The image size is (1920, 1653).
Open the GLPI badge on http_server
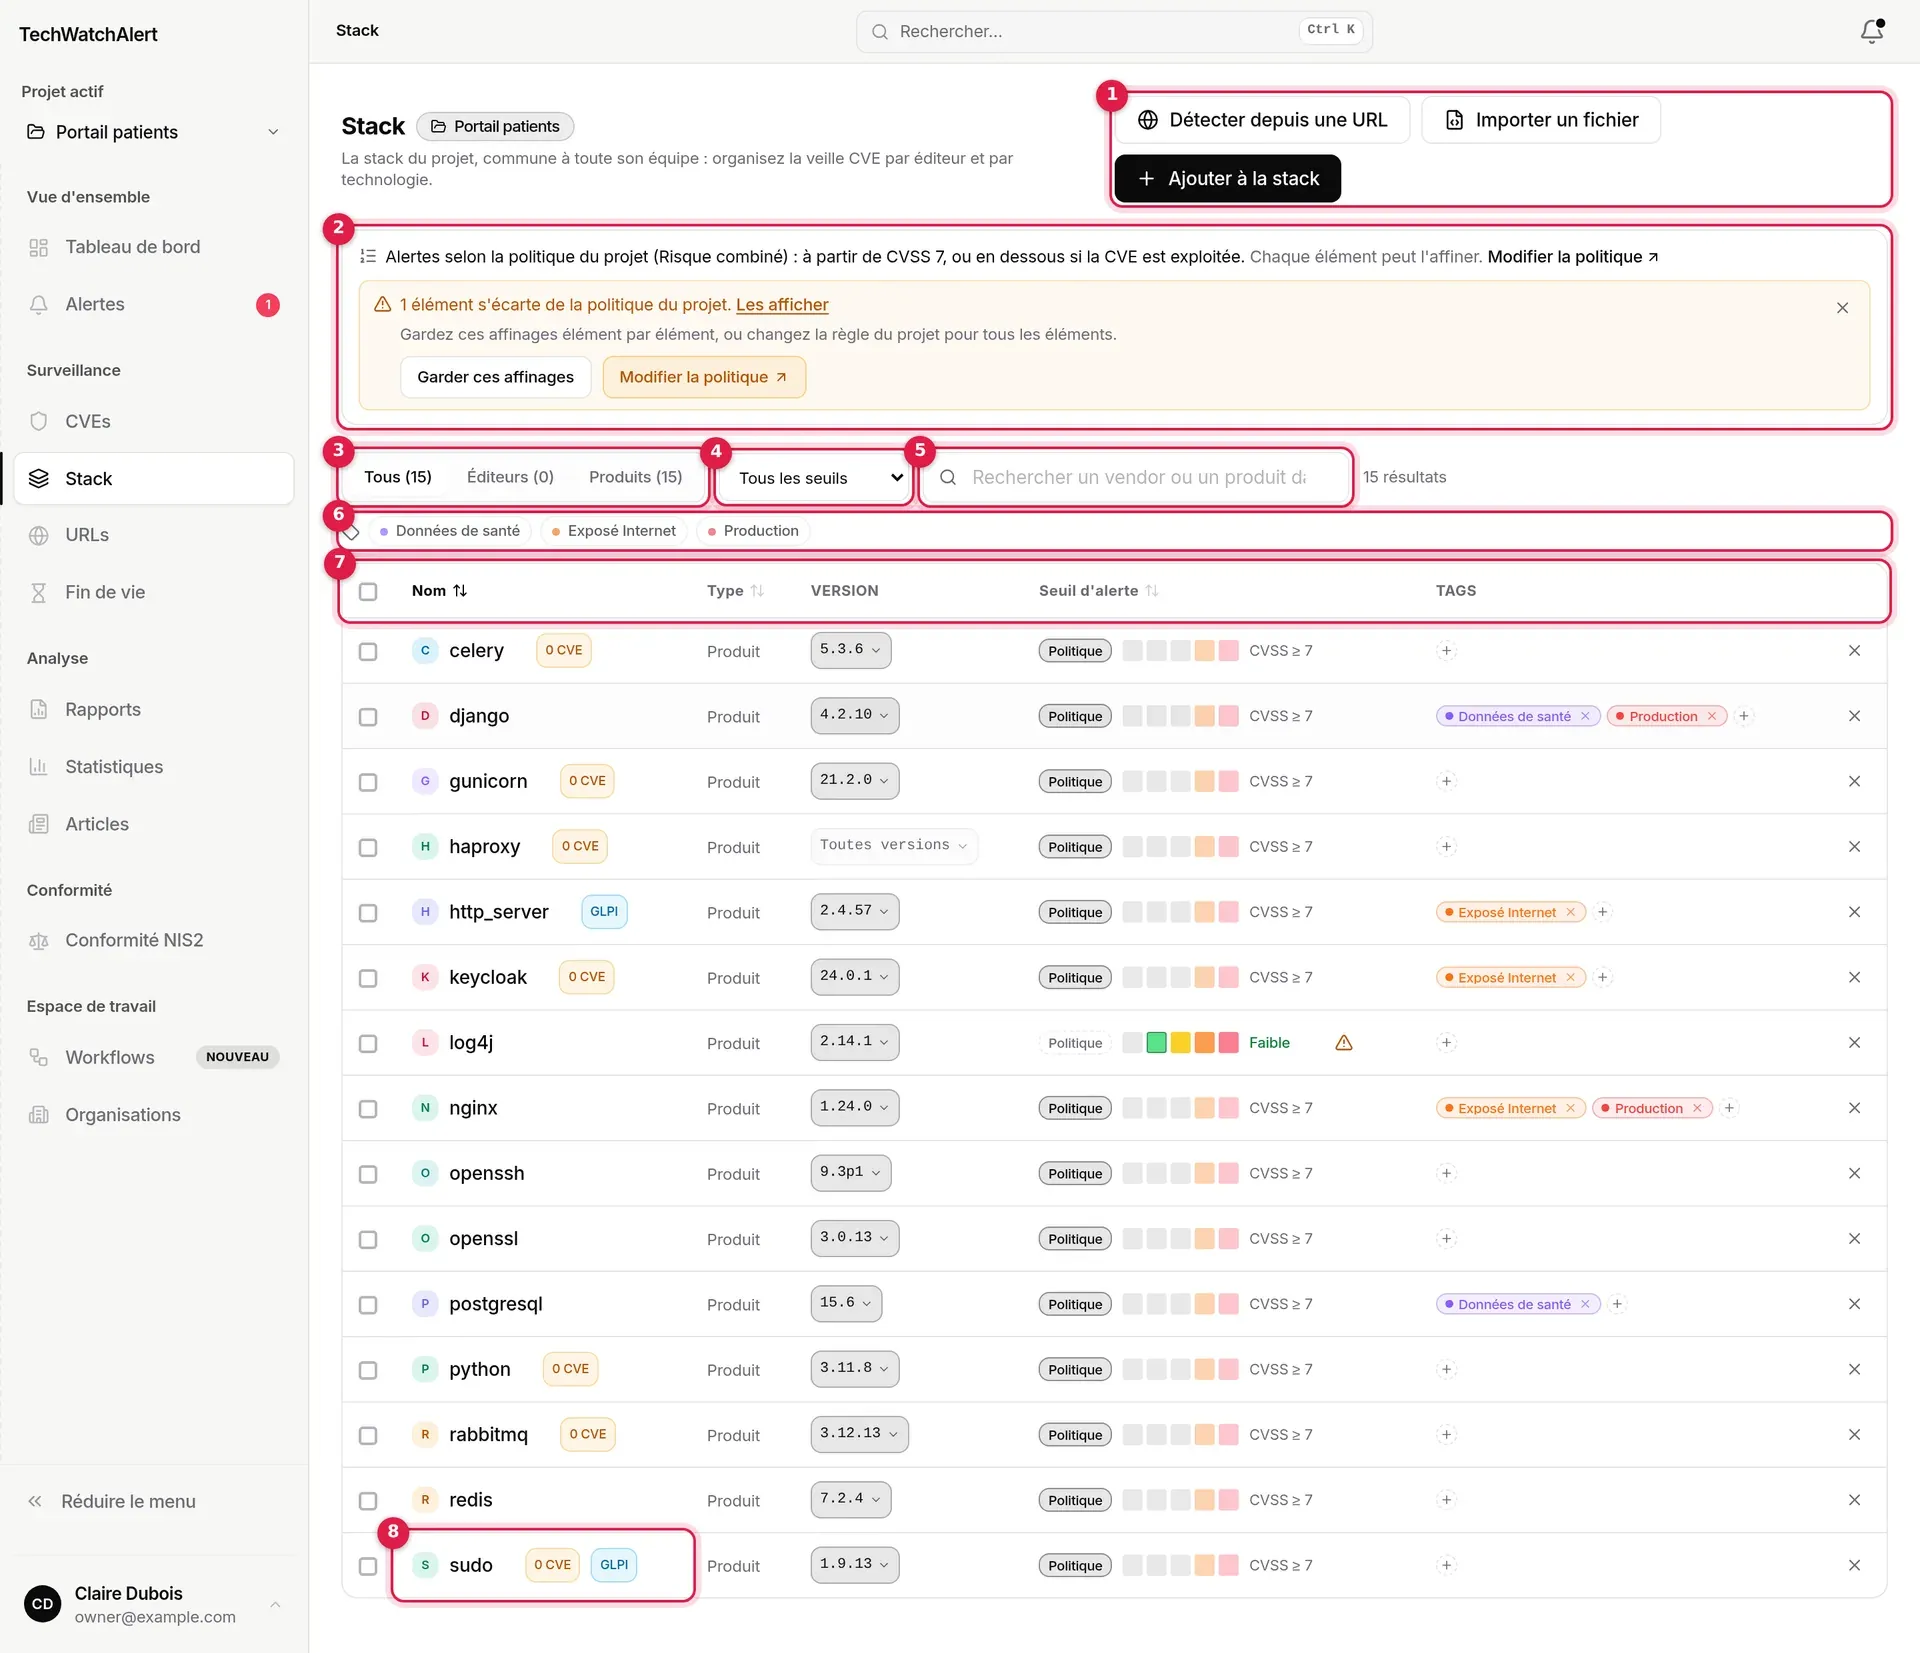point(604,911)
